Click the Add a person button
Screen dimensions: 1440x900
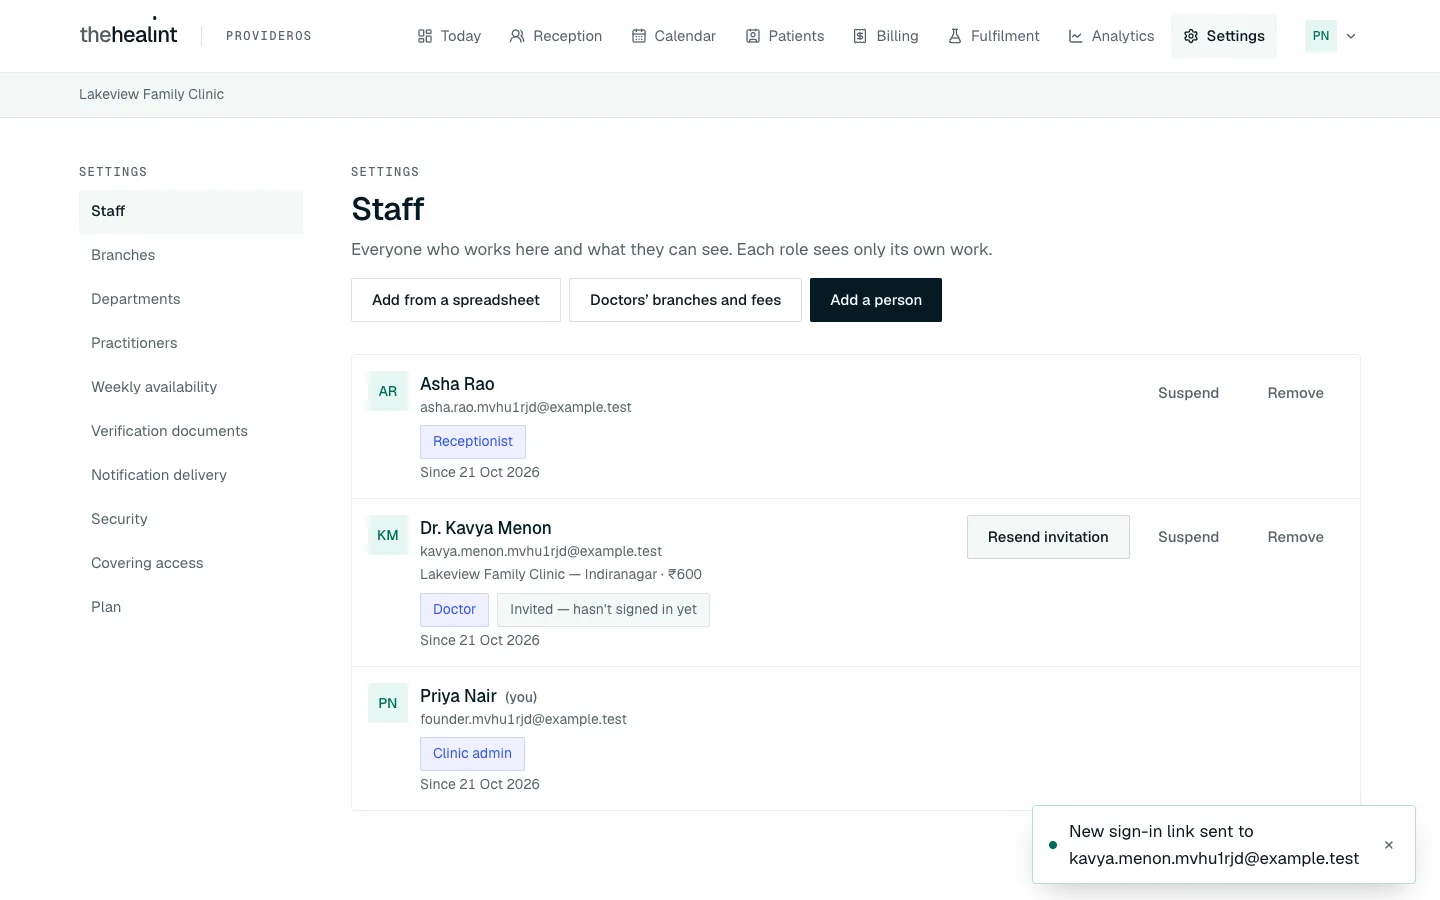pyautogui.click(x=876, y=300)
